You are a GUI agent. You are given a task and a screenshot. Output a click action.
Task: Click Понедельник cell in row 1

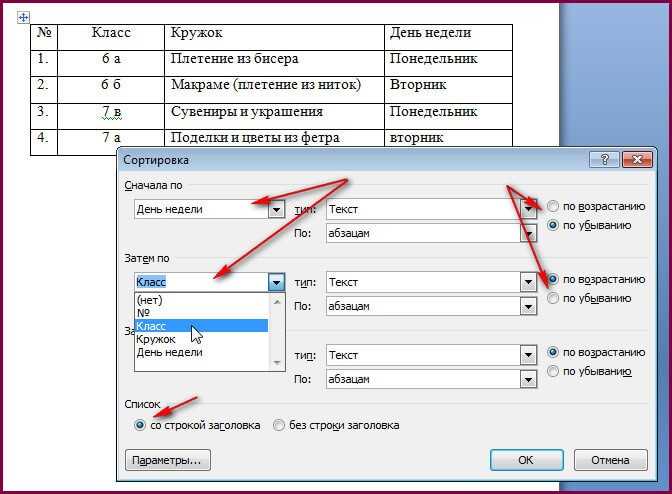tap(448, 63)
